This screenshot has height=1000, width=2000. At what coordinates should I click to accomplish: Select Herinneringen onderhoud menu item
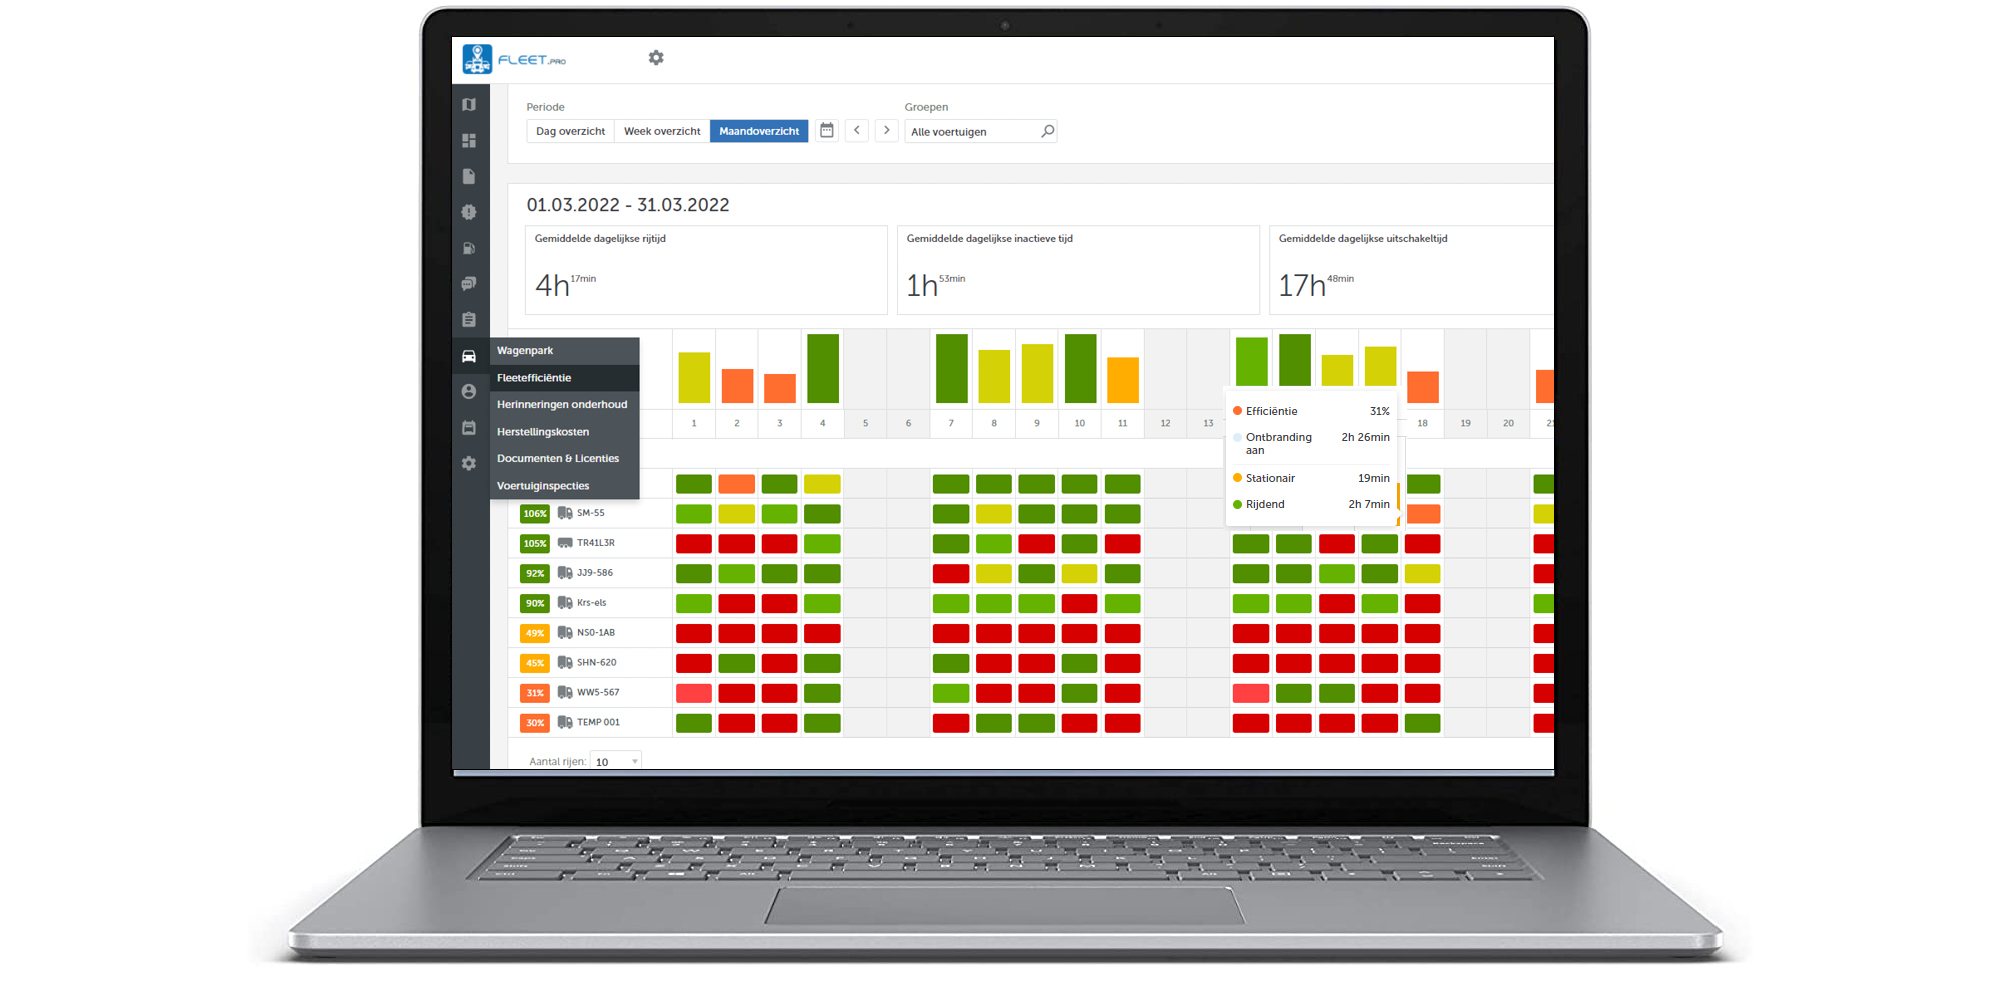click(562, 405)
